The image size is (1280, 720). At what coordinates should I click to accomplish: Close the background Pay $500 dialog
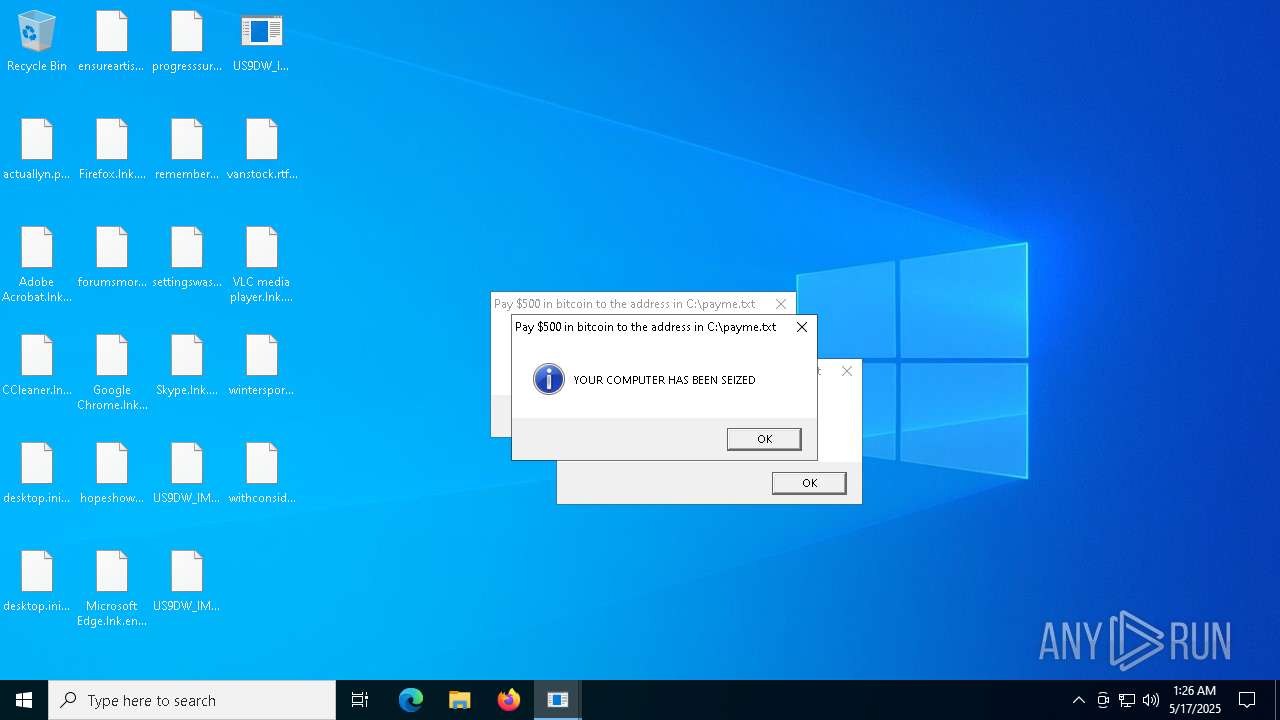point(781,304)
